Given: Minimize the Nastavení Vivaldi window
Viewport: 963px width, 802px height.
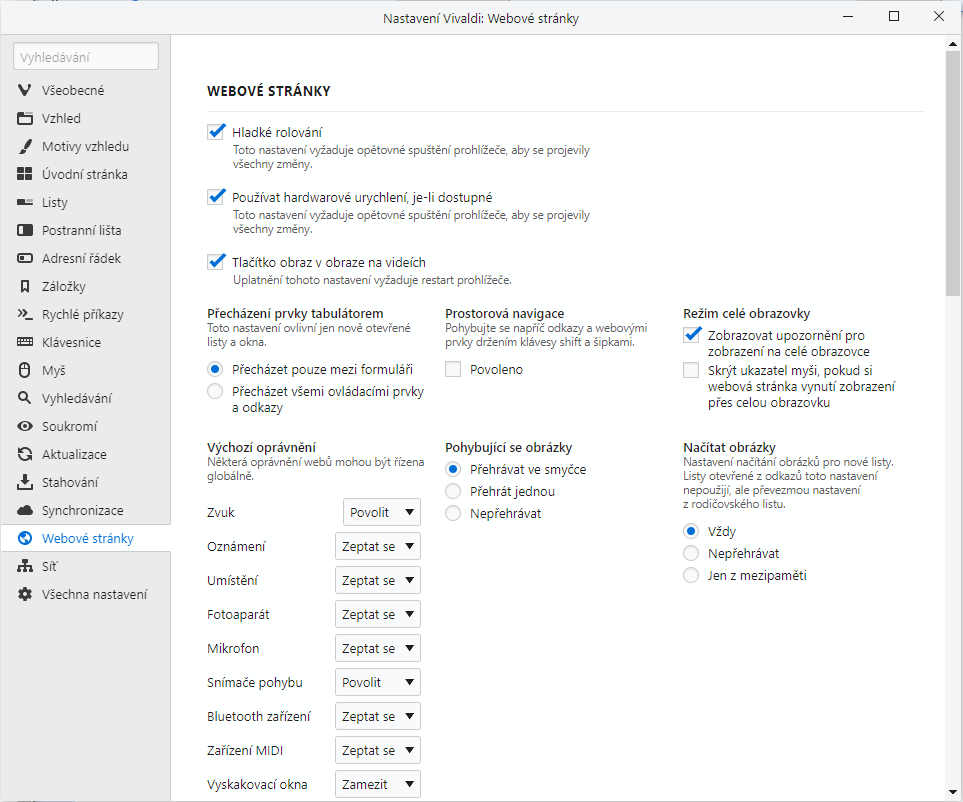Looking at the screenshot, I should tap(848, 17).
